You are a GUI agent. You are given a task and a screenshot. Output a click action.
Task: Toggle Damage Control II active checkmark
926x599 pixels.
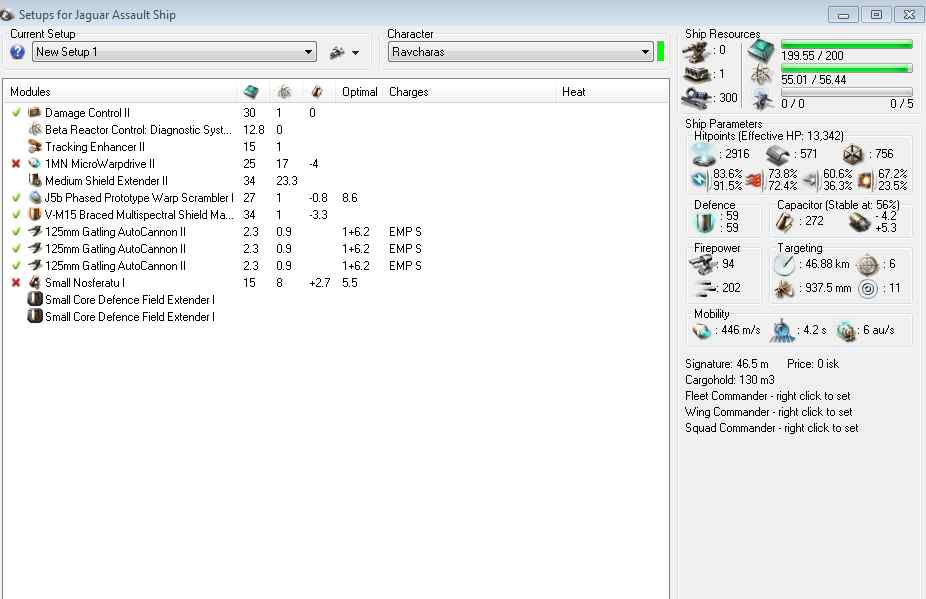point(17,112)
